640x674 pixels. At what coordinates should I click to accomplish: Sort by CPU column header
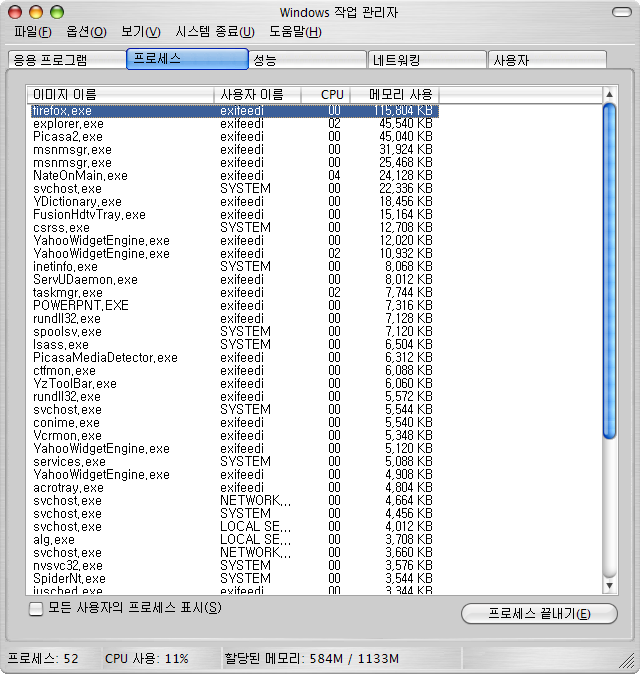[326, 95]
